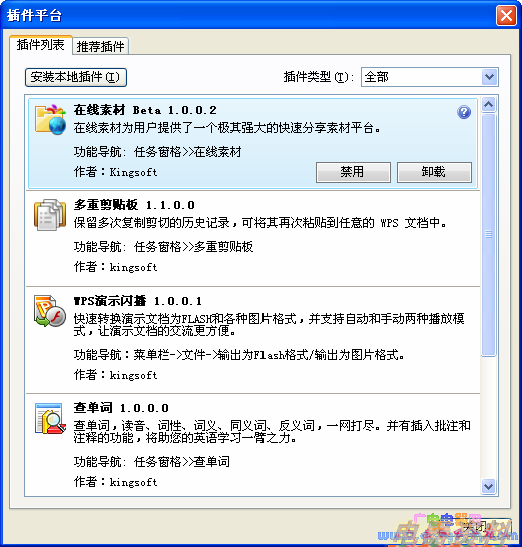Click the 在线素材 folder globe icon

[50, 119]
